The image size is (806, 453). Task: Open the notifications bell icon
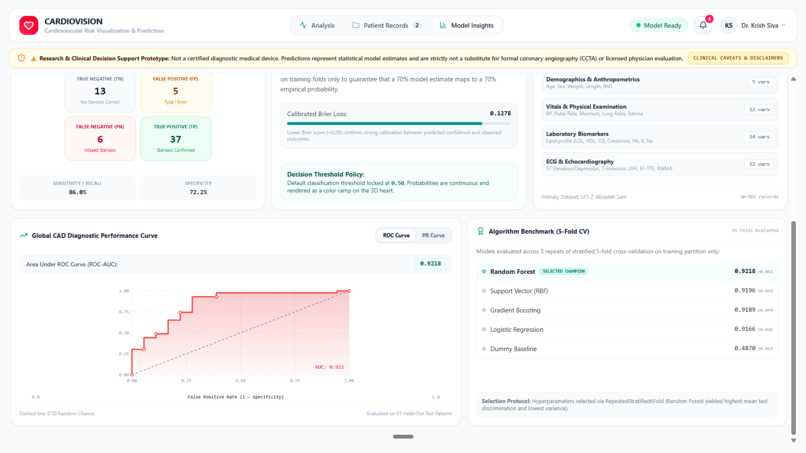703,25
